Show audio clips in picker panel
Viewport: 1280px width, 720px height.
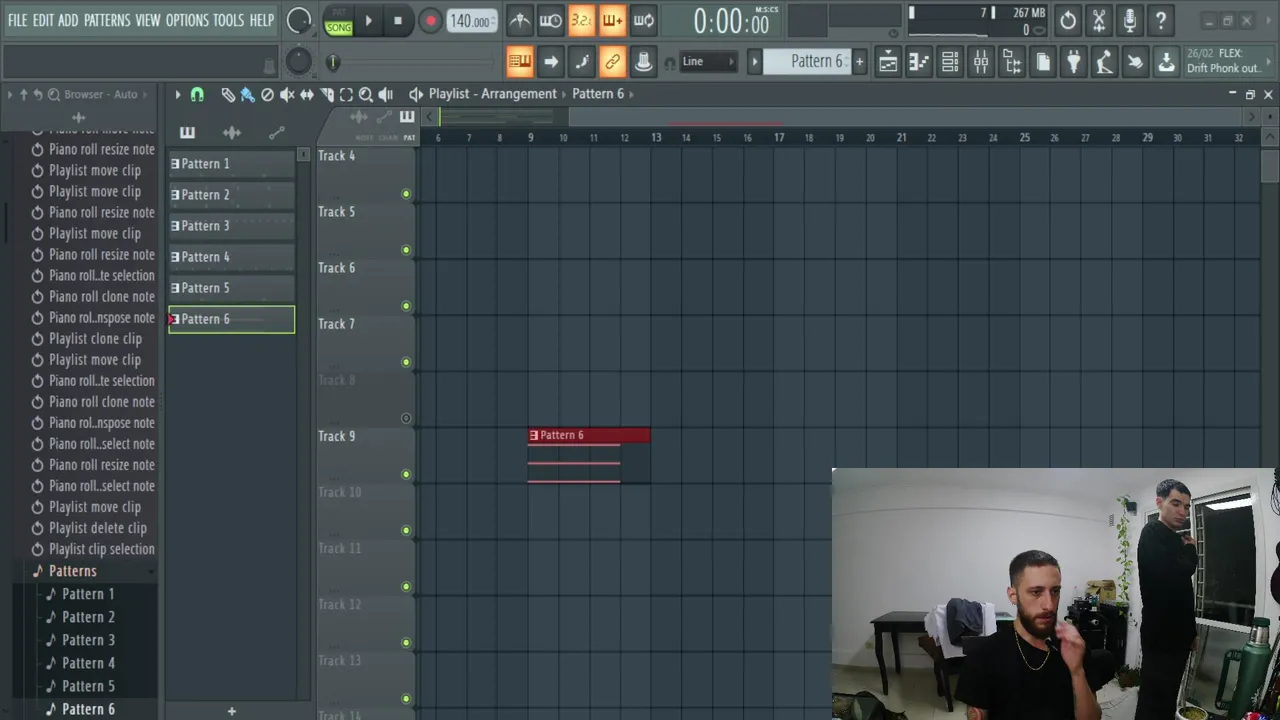coord(232,132)
